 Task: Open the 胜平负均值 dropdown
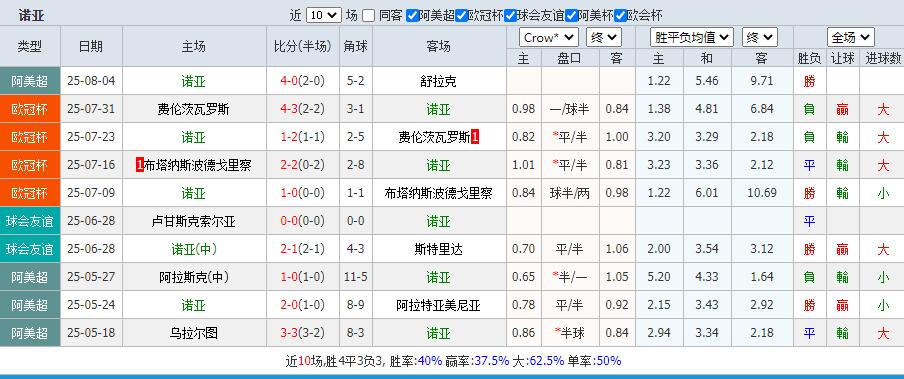point(691,37)
